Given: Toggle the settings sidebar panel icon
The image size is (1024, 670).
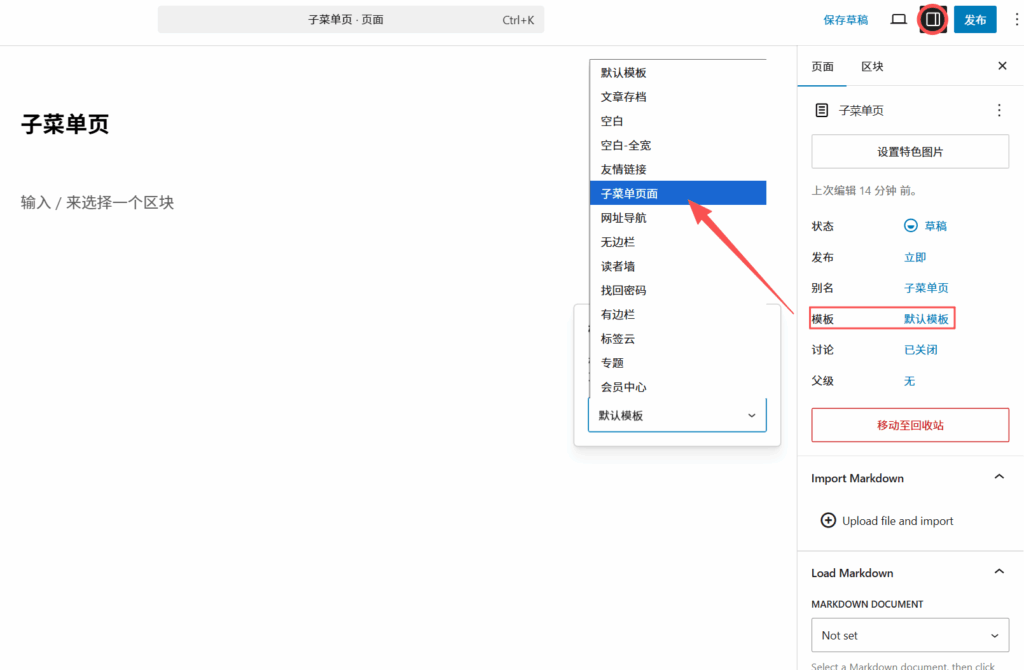Looking at the screenshot, I should (x=932, y=19).
